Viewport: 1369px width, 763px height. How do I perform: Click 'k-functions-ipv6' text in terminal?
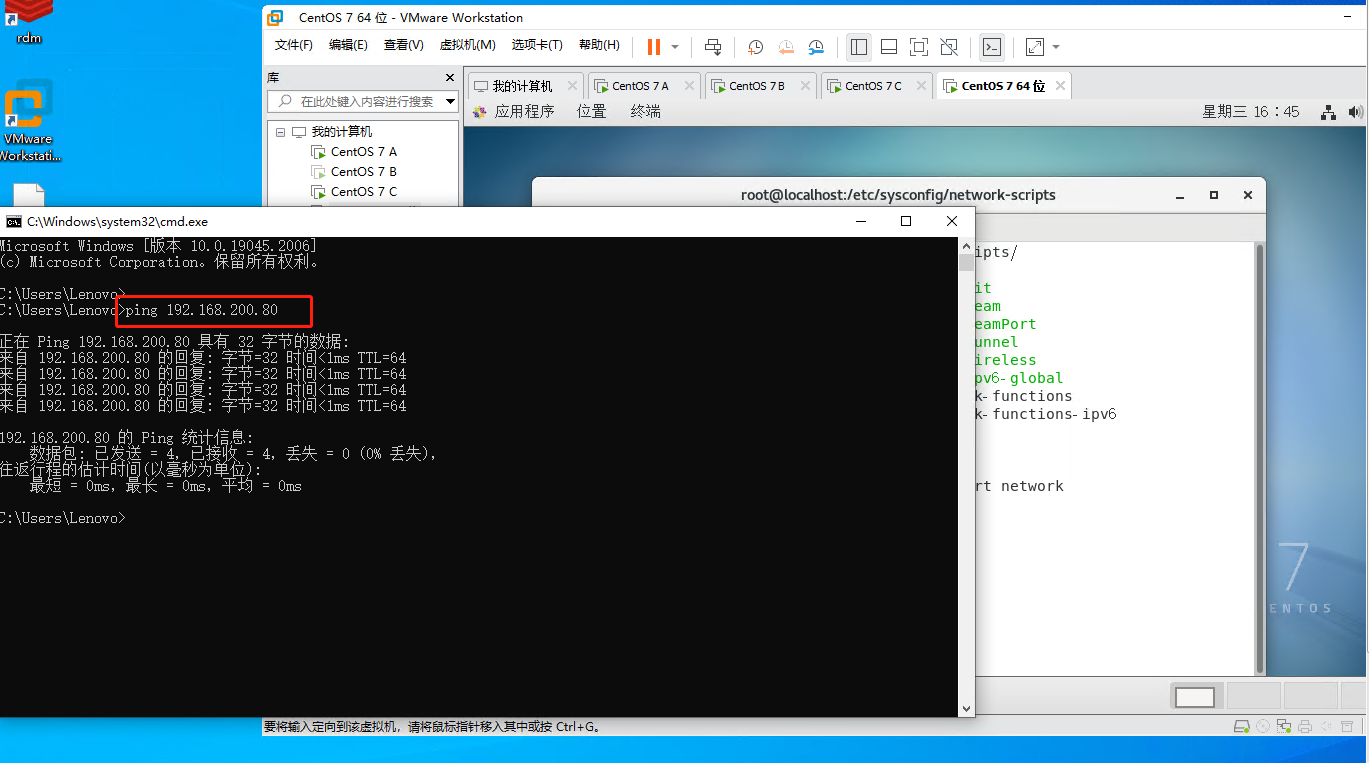pyautogui.click(x=1046, y=414)
